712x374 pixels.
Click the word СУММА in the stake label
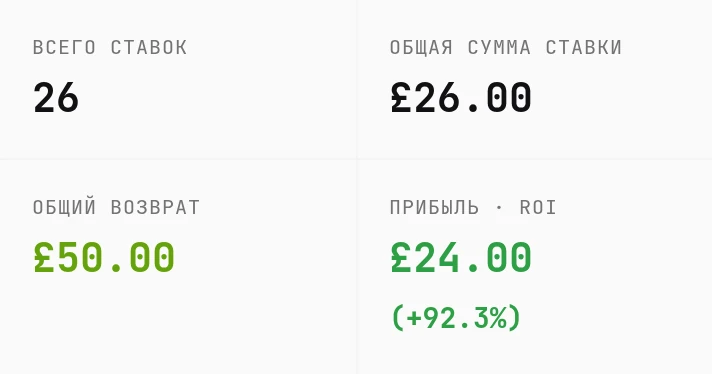[499, 48]
